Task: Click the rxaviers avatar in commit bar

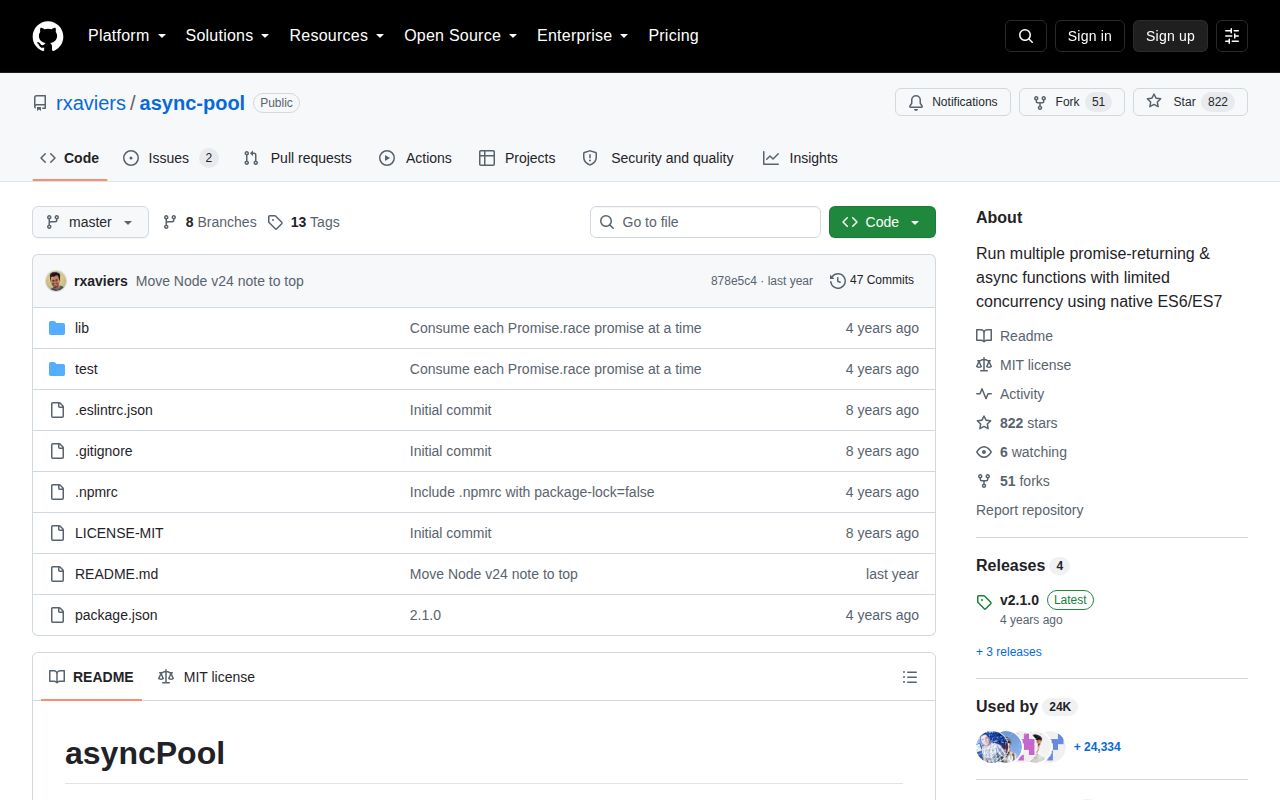Action: [x=56, y=281]
